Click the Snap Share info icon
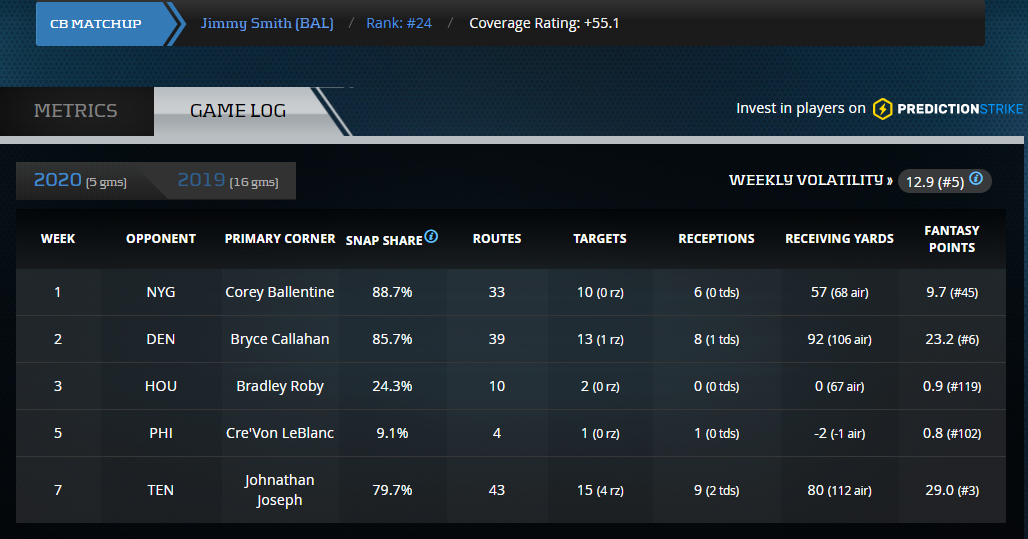Image resolution: width=1028 pixels, height=539 pixels. click(x=431, y=237)
